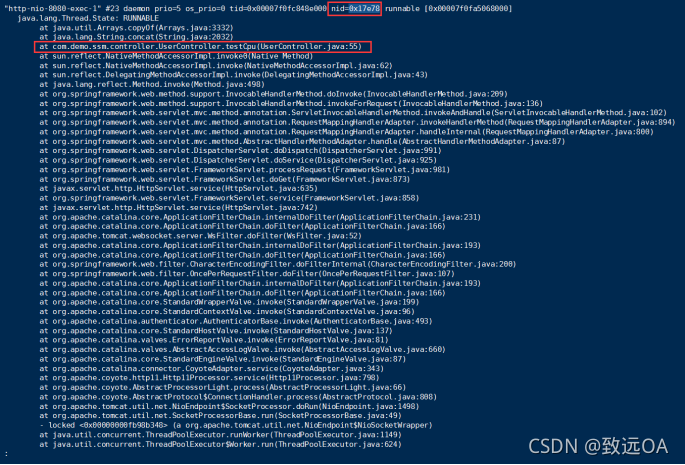Click SocketProcessorBase.run line
Viewport: 685px width, 465px height.
click(x=220, y=416)
